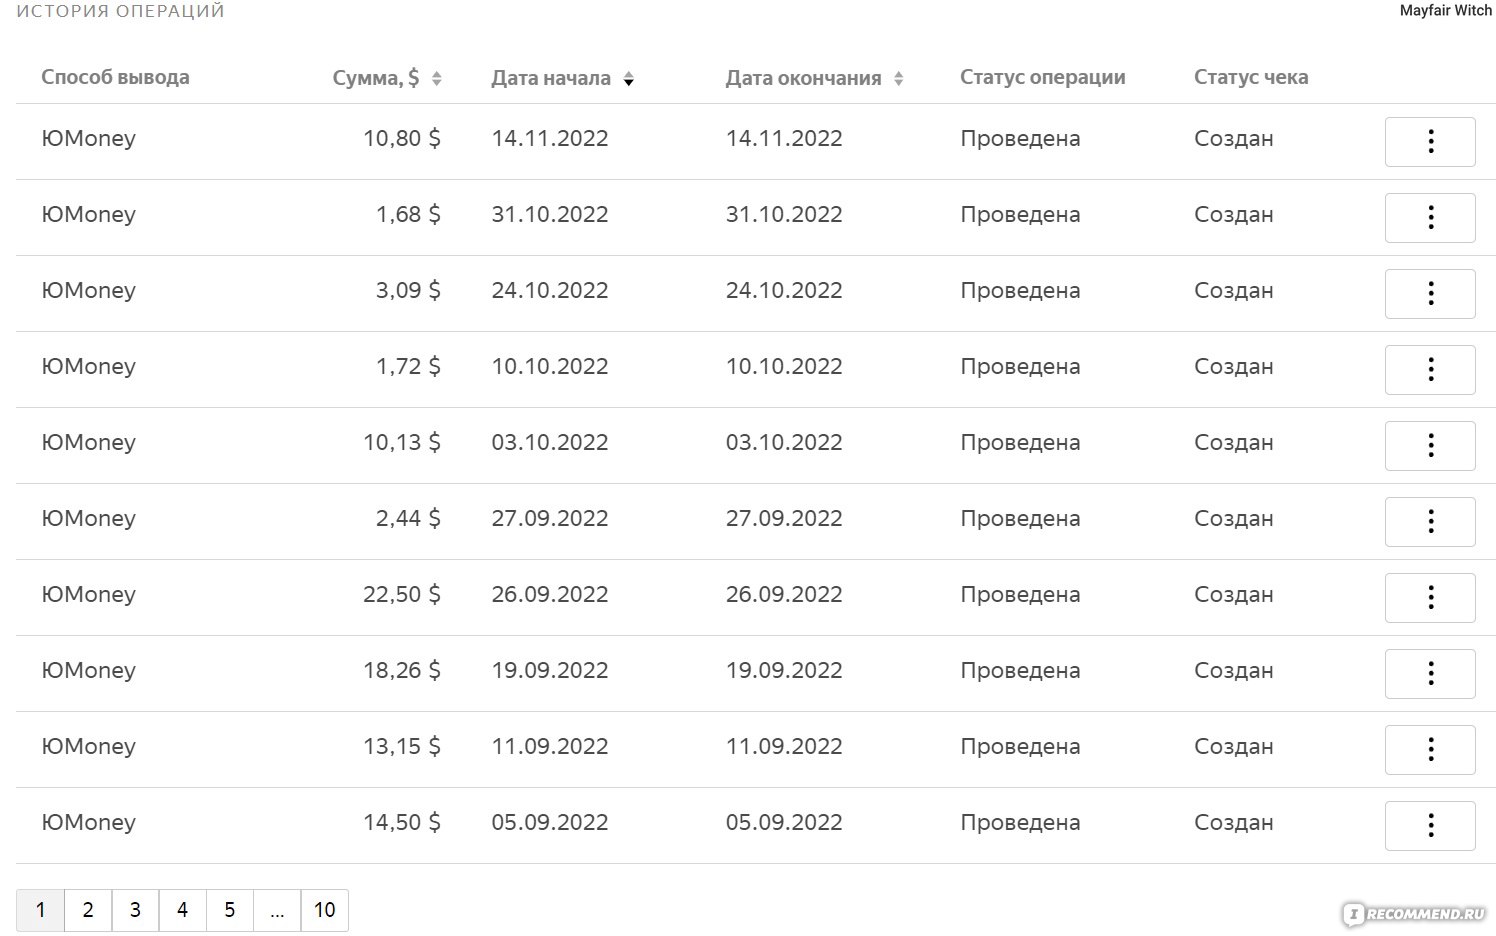The height and width of the screenshot is (936, 1496).
Task: Go to page 5 of history
Action: coord(230,910)
